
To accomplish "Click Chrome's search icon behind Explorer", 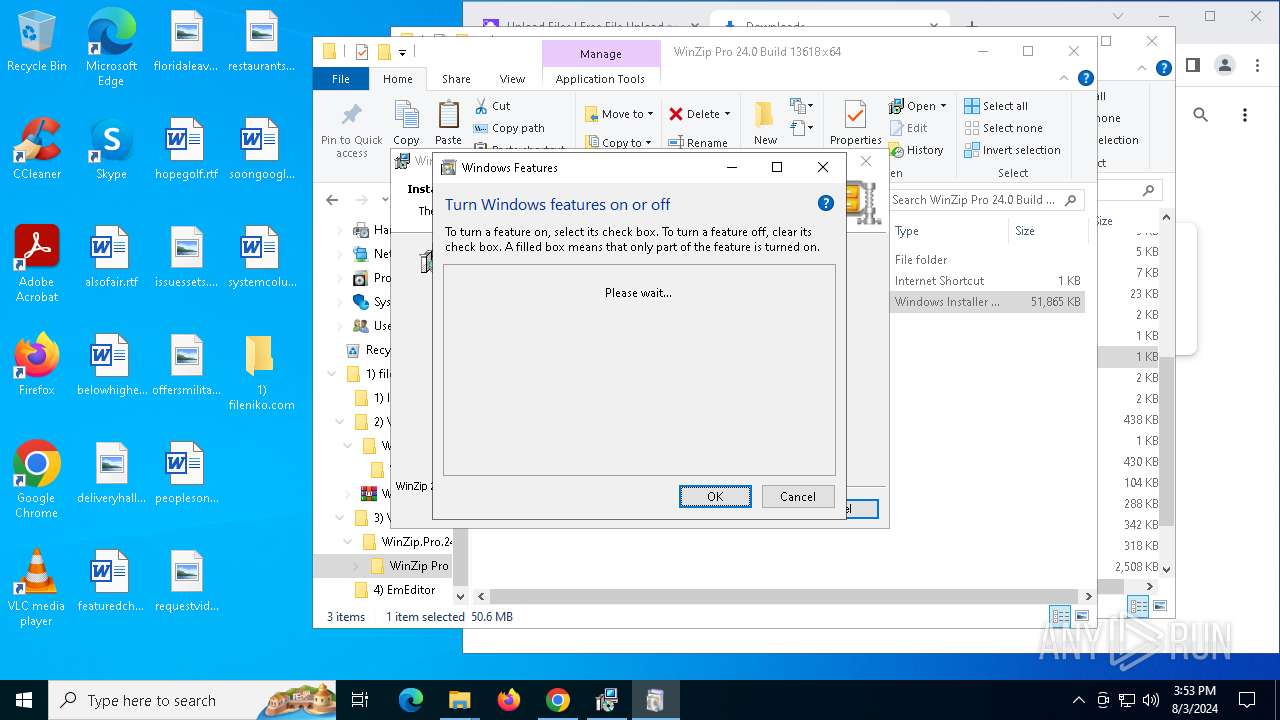I will click(x=1201, y=115).
